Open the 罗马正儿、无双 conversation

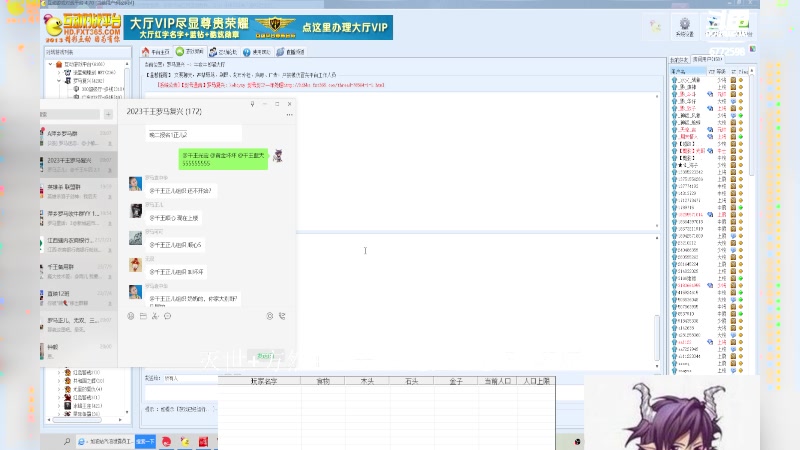click(79, 324)
